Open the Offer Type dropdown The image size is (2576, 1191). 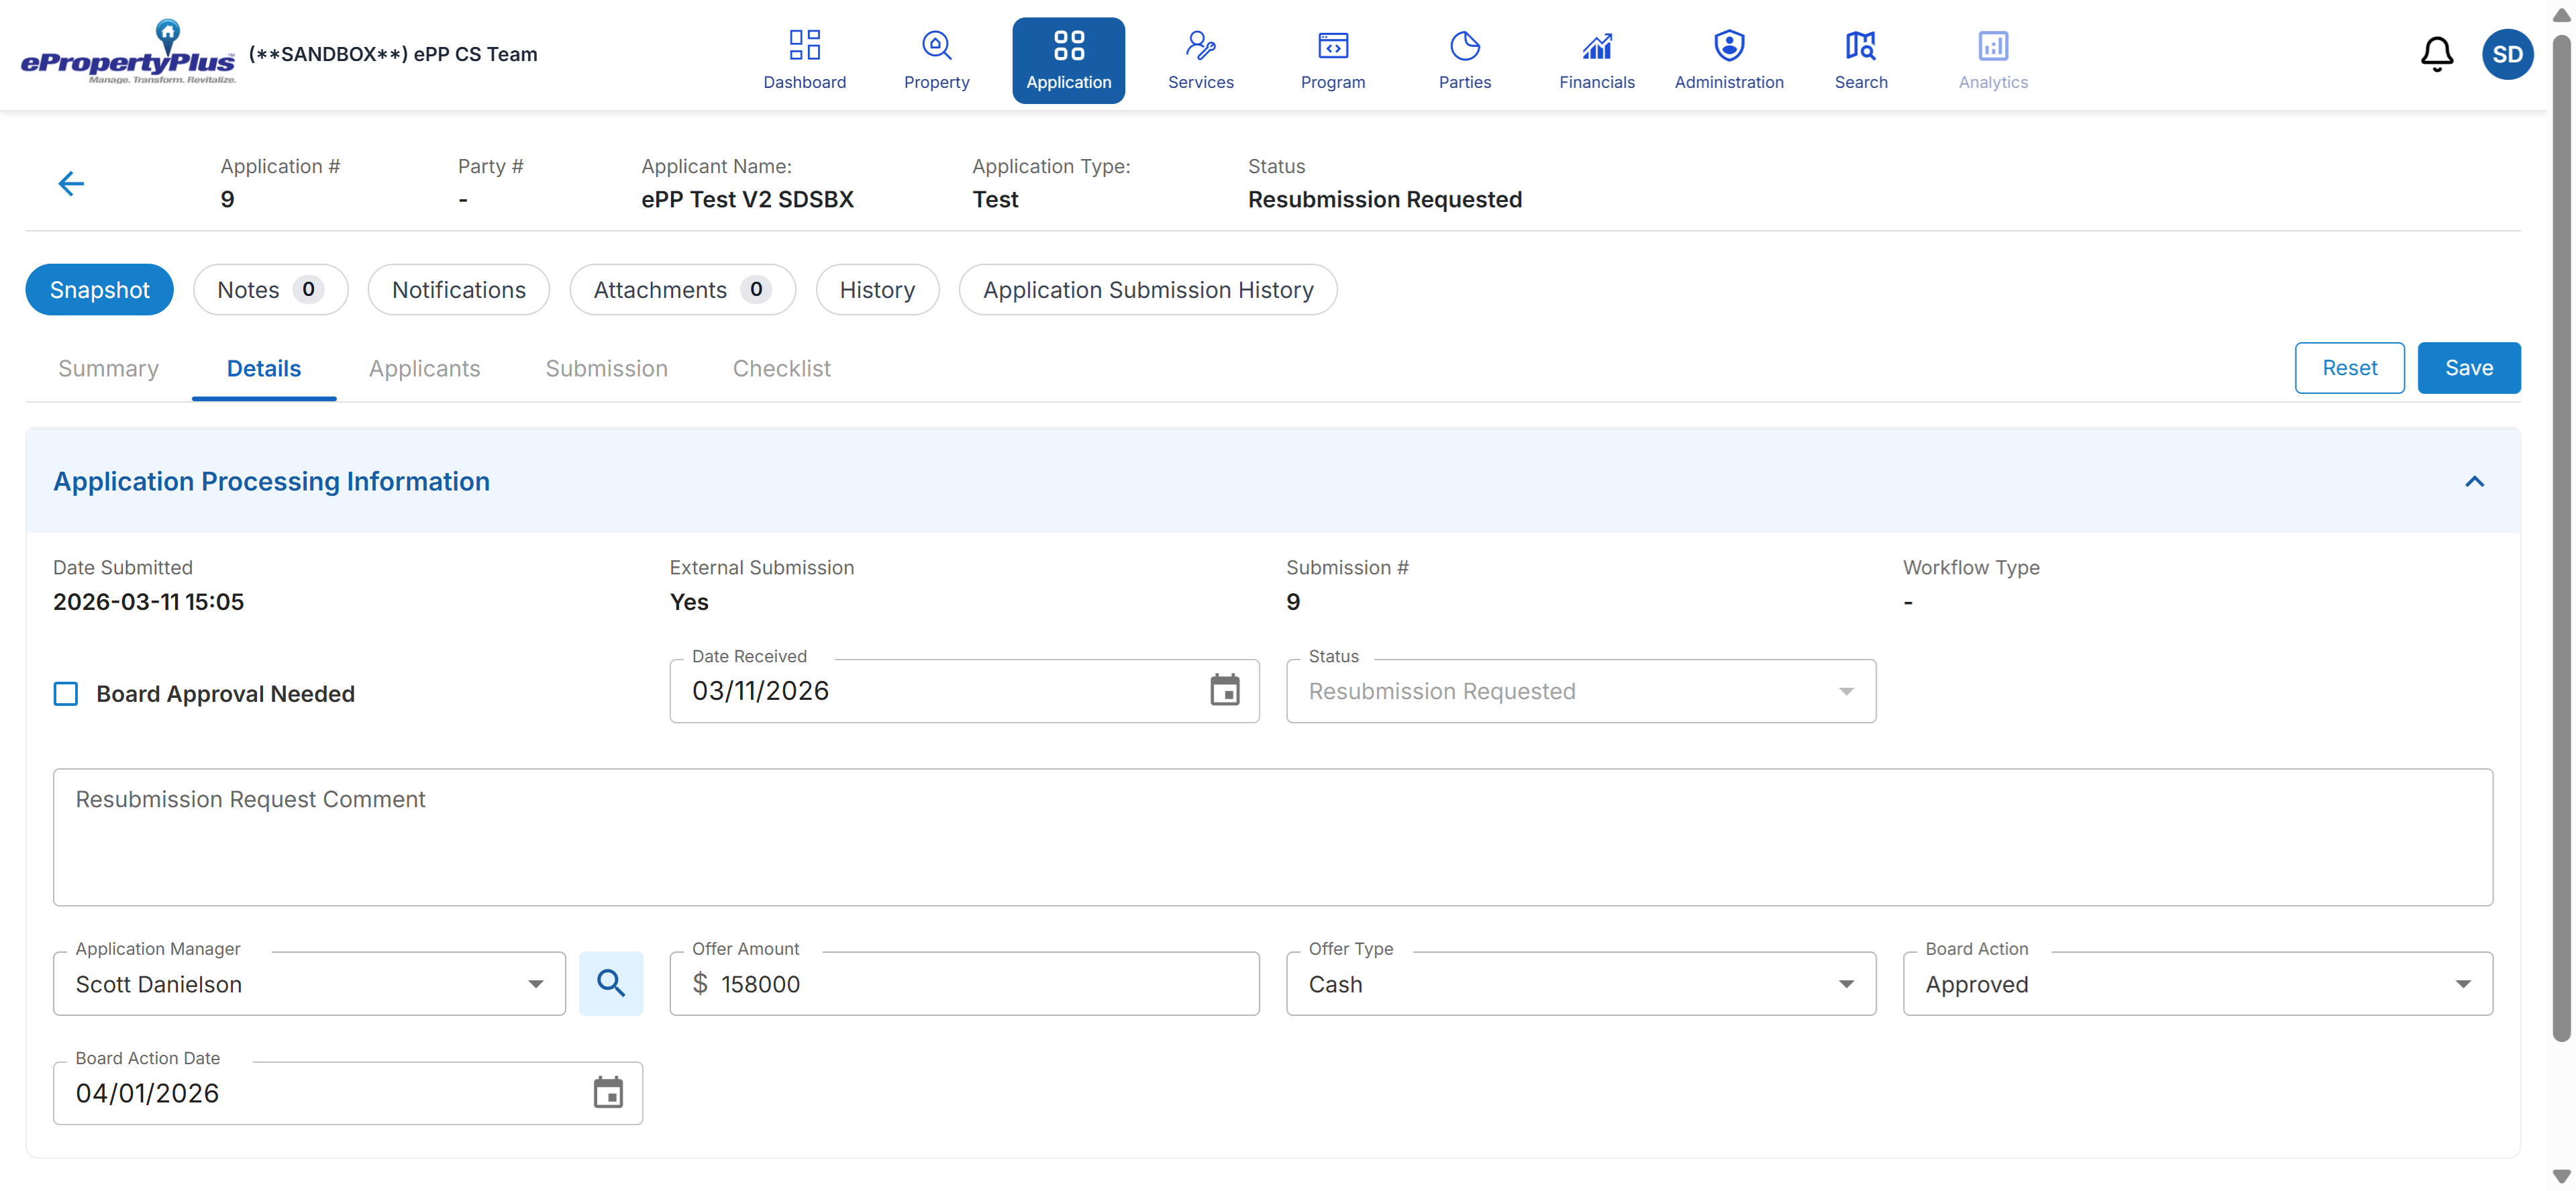click(x=1846, y=984)
